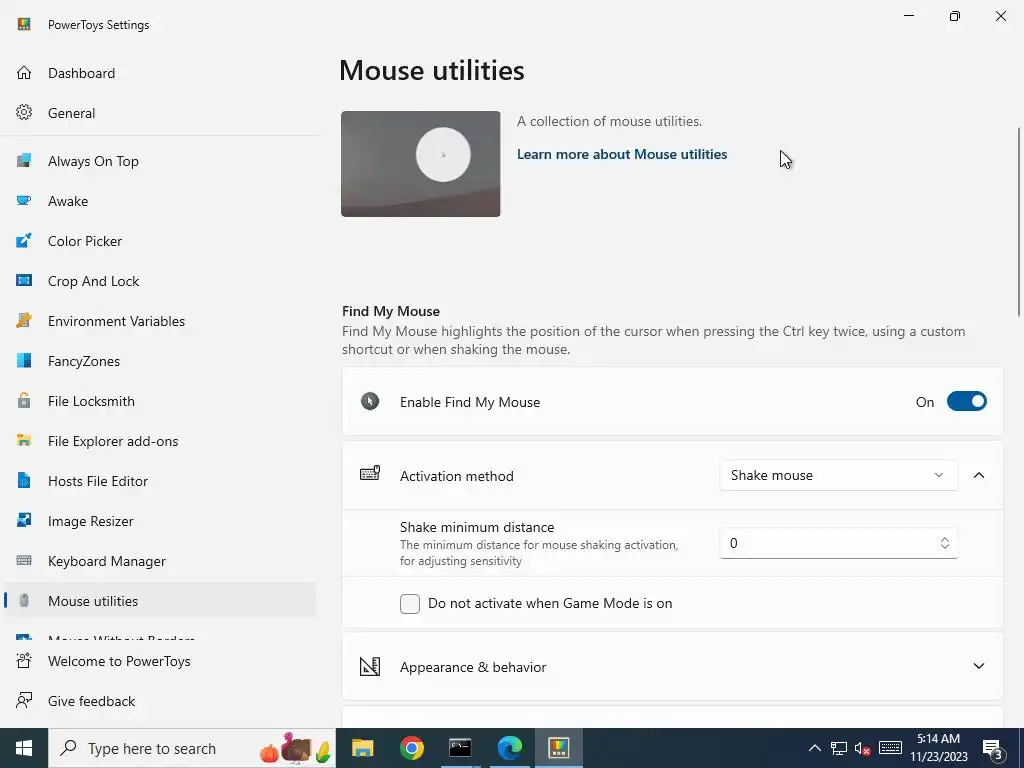
Task: Click the General gear icon
Action: [24, 113]
